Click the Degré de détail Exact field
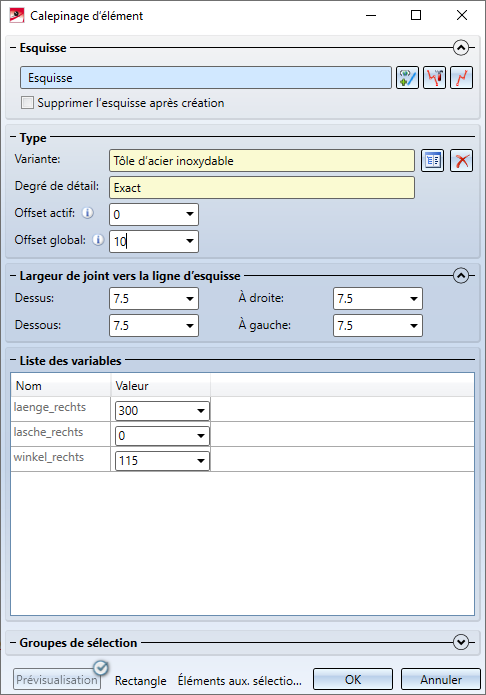Screen dimensions: 486x695 pyautogui.click(x=262, y=188)
